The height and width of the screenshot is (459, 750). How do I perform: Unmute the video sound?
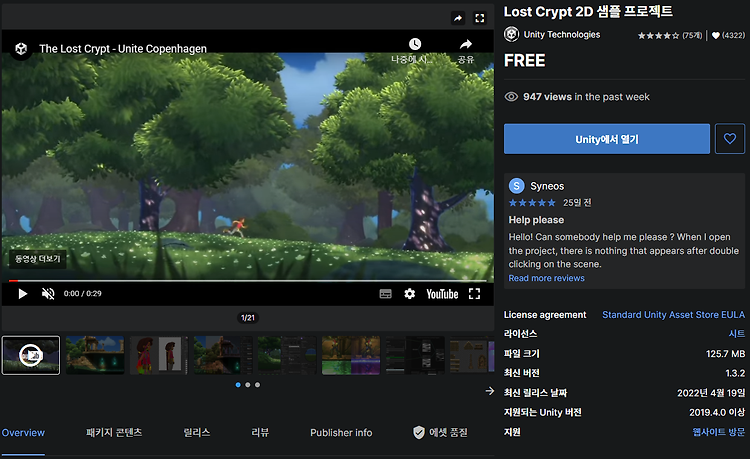(48, 294)
